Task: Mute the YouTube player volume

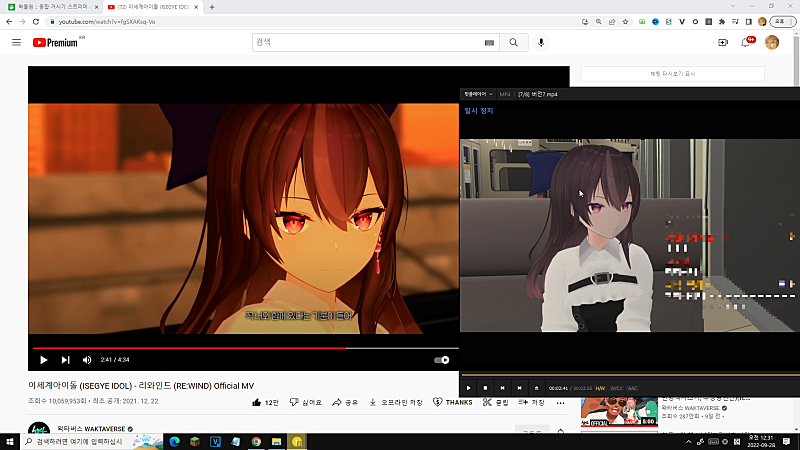Action: 87,360
